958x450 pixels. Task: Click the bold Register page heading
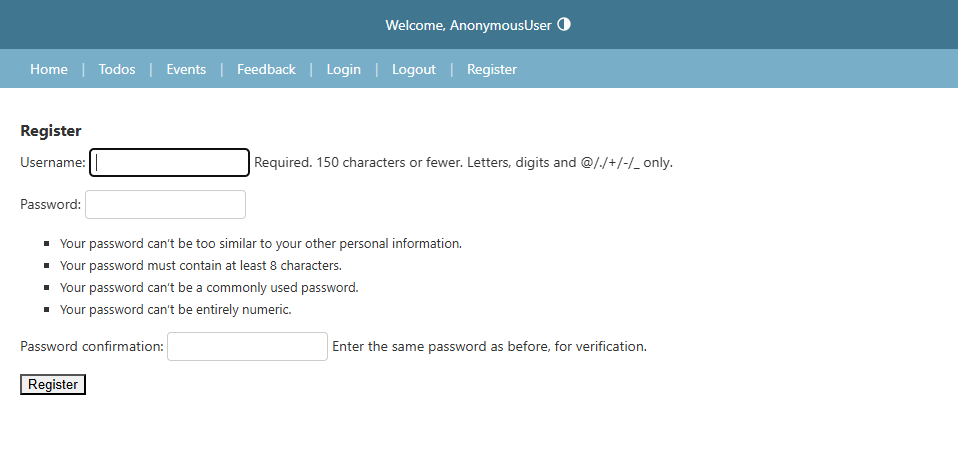[51, 131]
